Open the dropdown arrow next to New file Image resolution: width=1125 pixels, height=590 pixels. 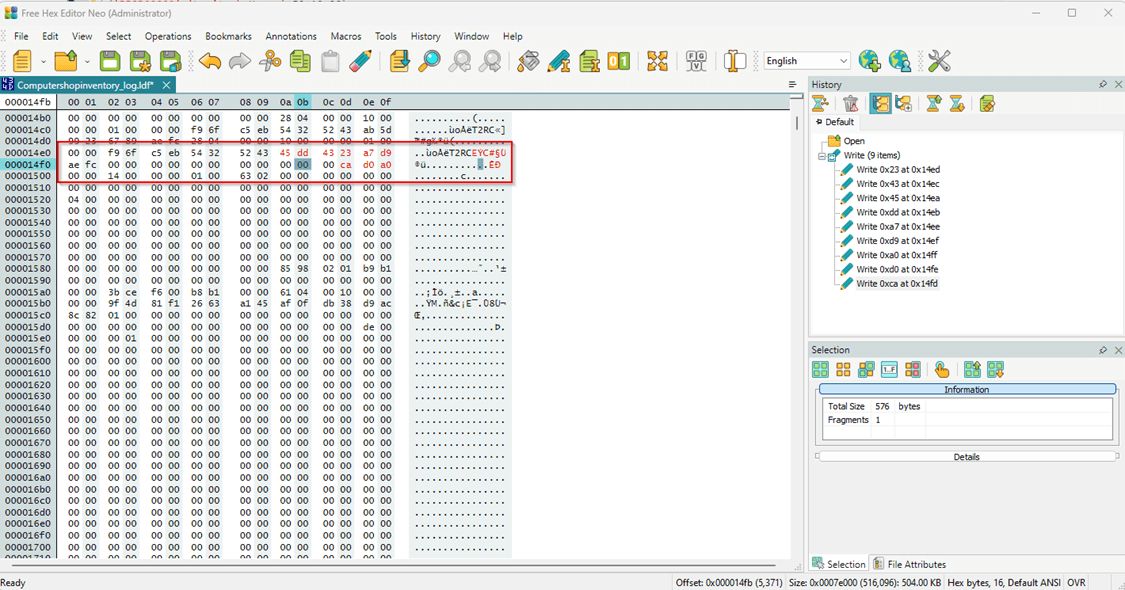(43, 62)
